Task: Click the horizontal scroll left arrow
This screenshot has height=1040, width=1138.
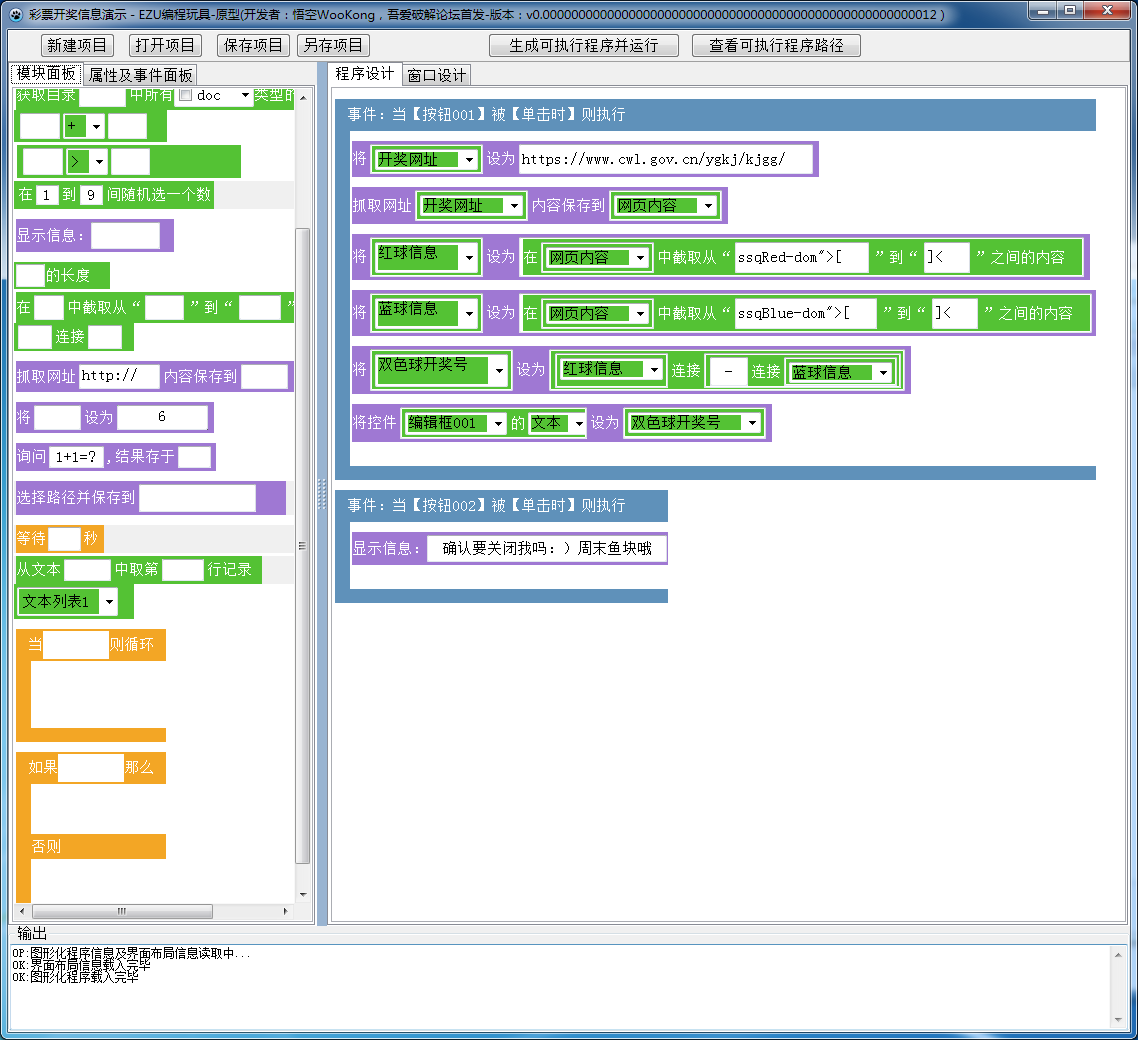Action: (x=22, y=911)
